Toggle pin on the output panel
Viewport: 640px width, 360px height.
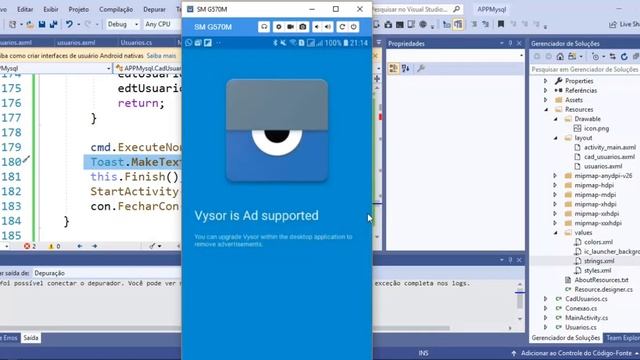click(x=510, y=260)
